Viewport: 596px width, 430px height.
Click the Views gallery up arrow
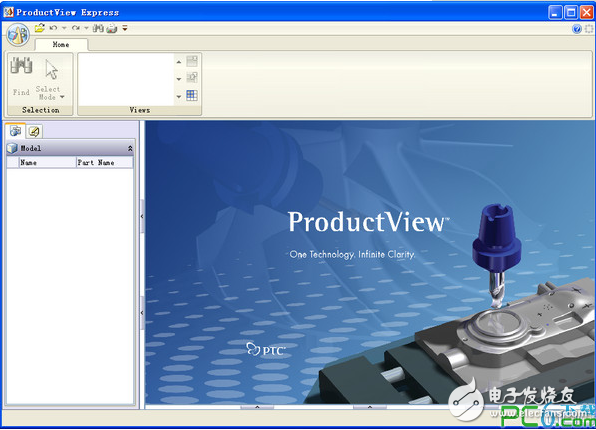[179, 62]
